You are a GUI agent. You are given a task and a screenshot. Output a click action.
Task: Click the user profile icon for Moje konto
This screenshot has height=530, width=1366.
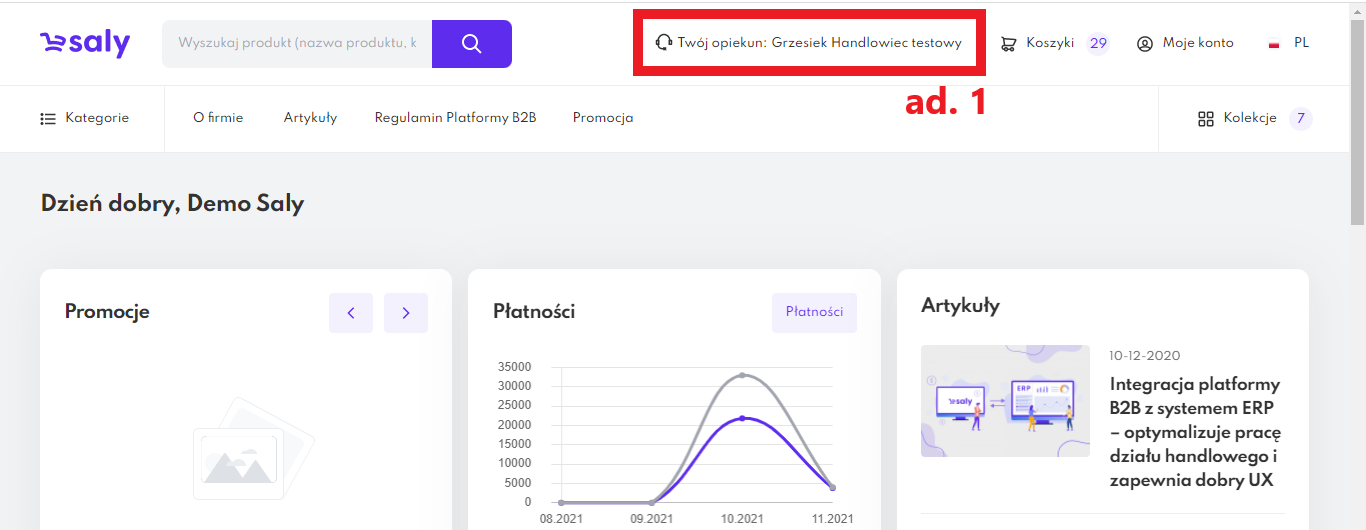coord(1145,44)
